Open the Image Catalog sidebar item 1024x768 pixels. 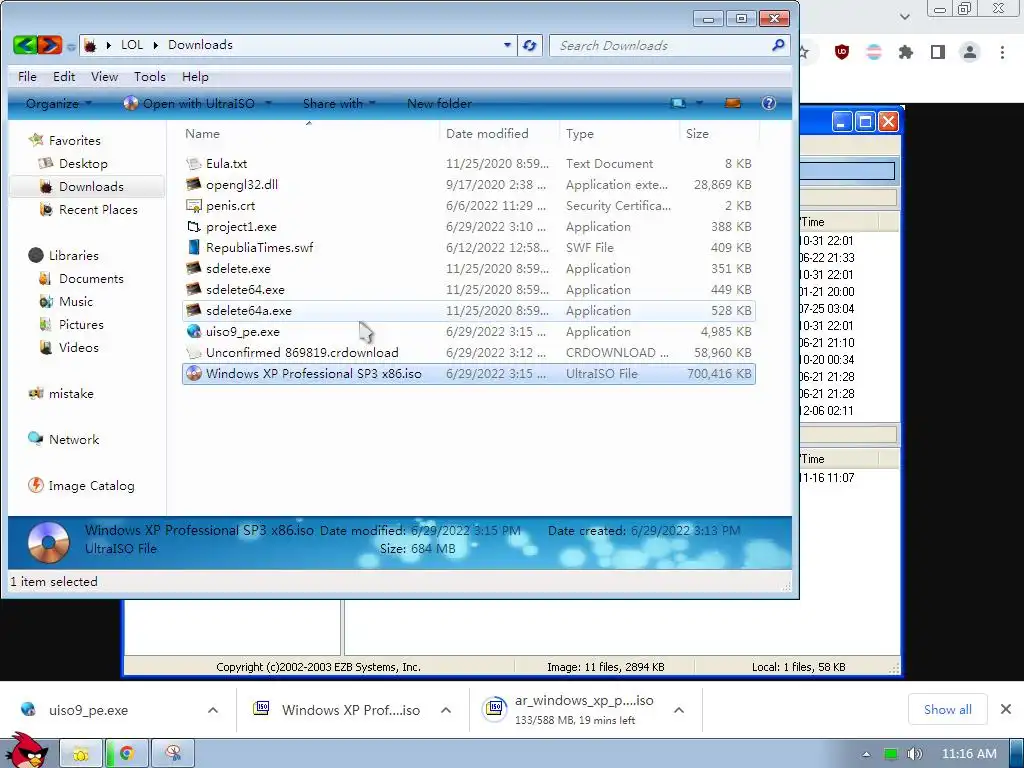click(x=82, y=485)
